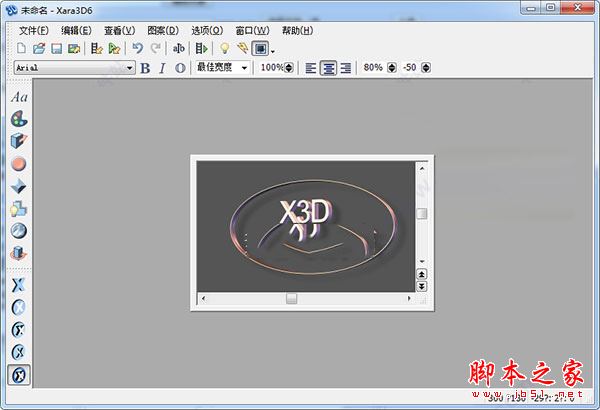Toggle outline text style button

(180, 68)
